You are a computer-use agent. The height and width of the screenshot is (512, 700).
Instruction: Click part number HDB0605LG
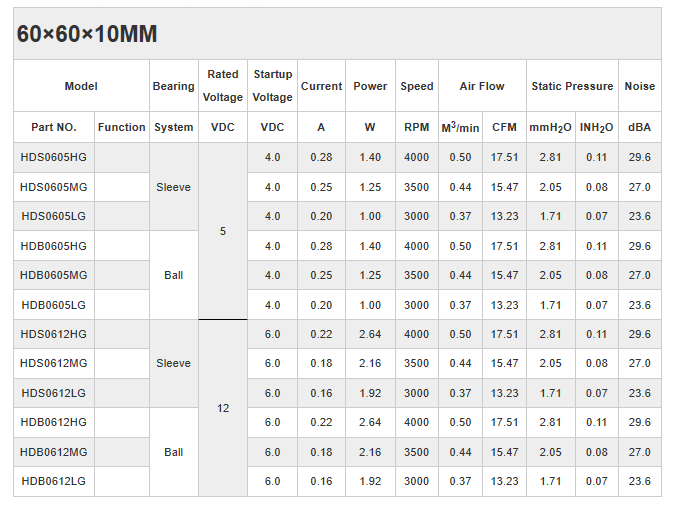[x=54, y=305]
